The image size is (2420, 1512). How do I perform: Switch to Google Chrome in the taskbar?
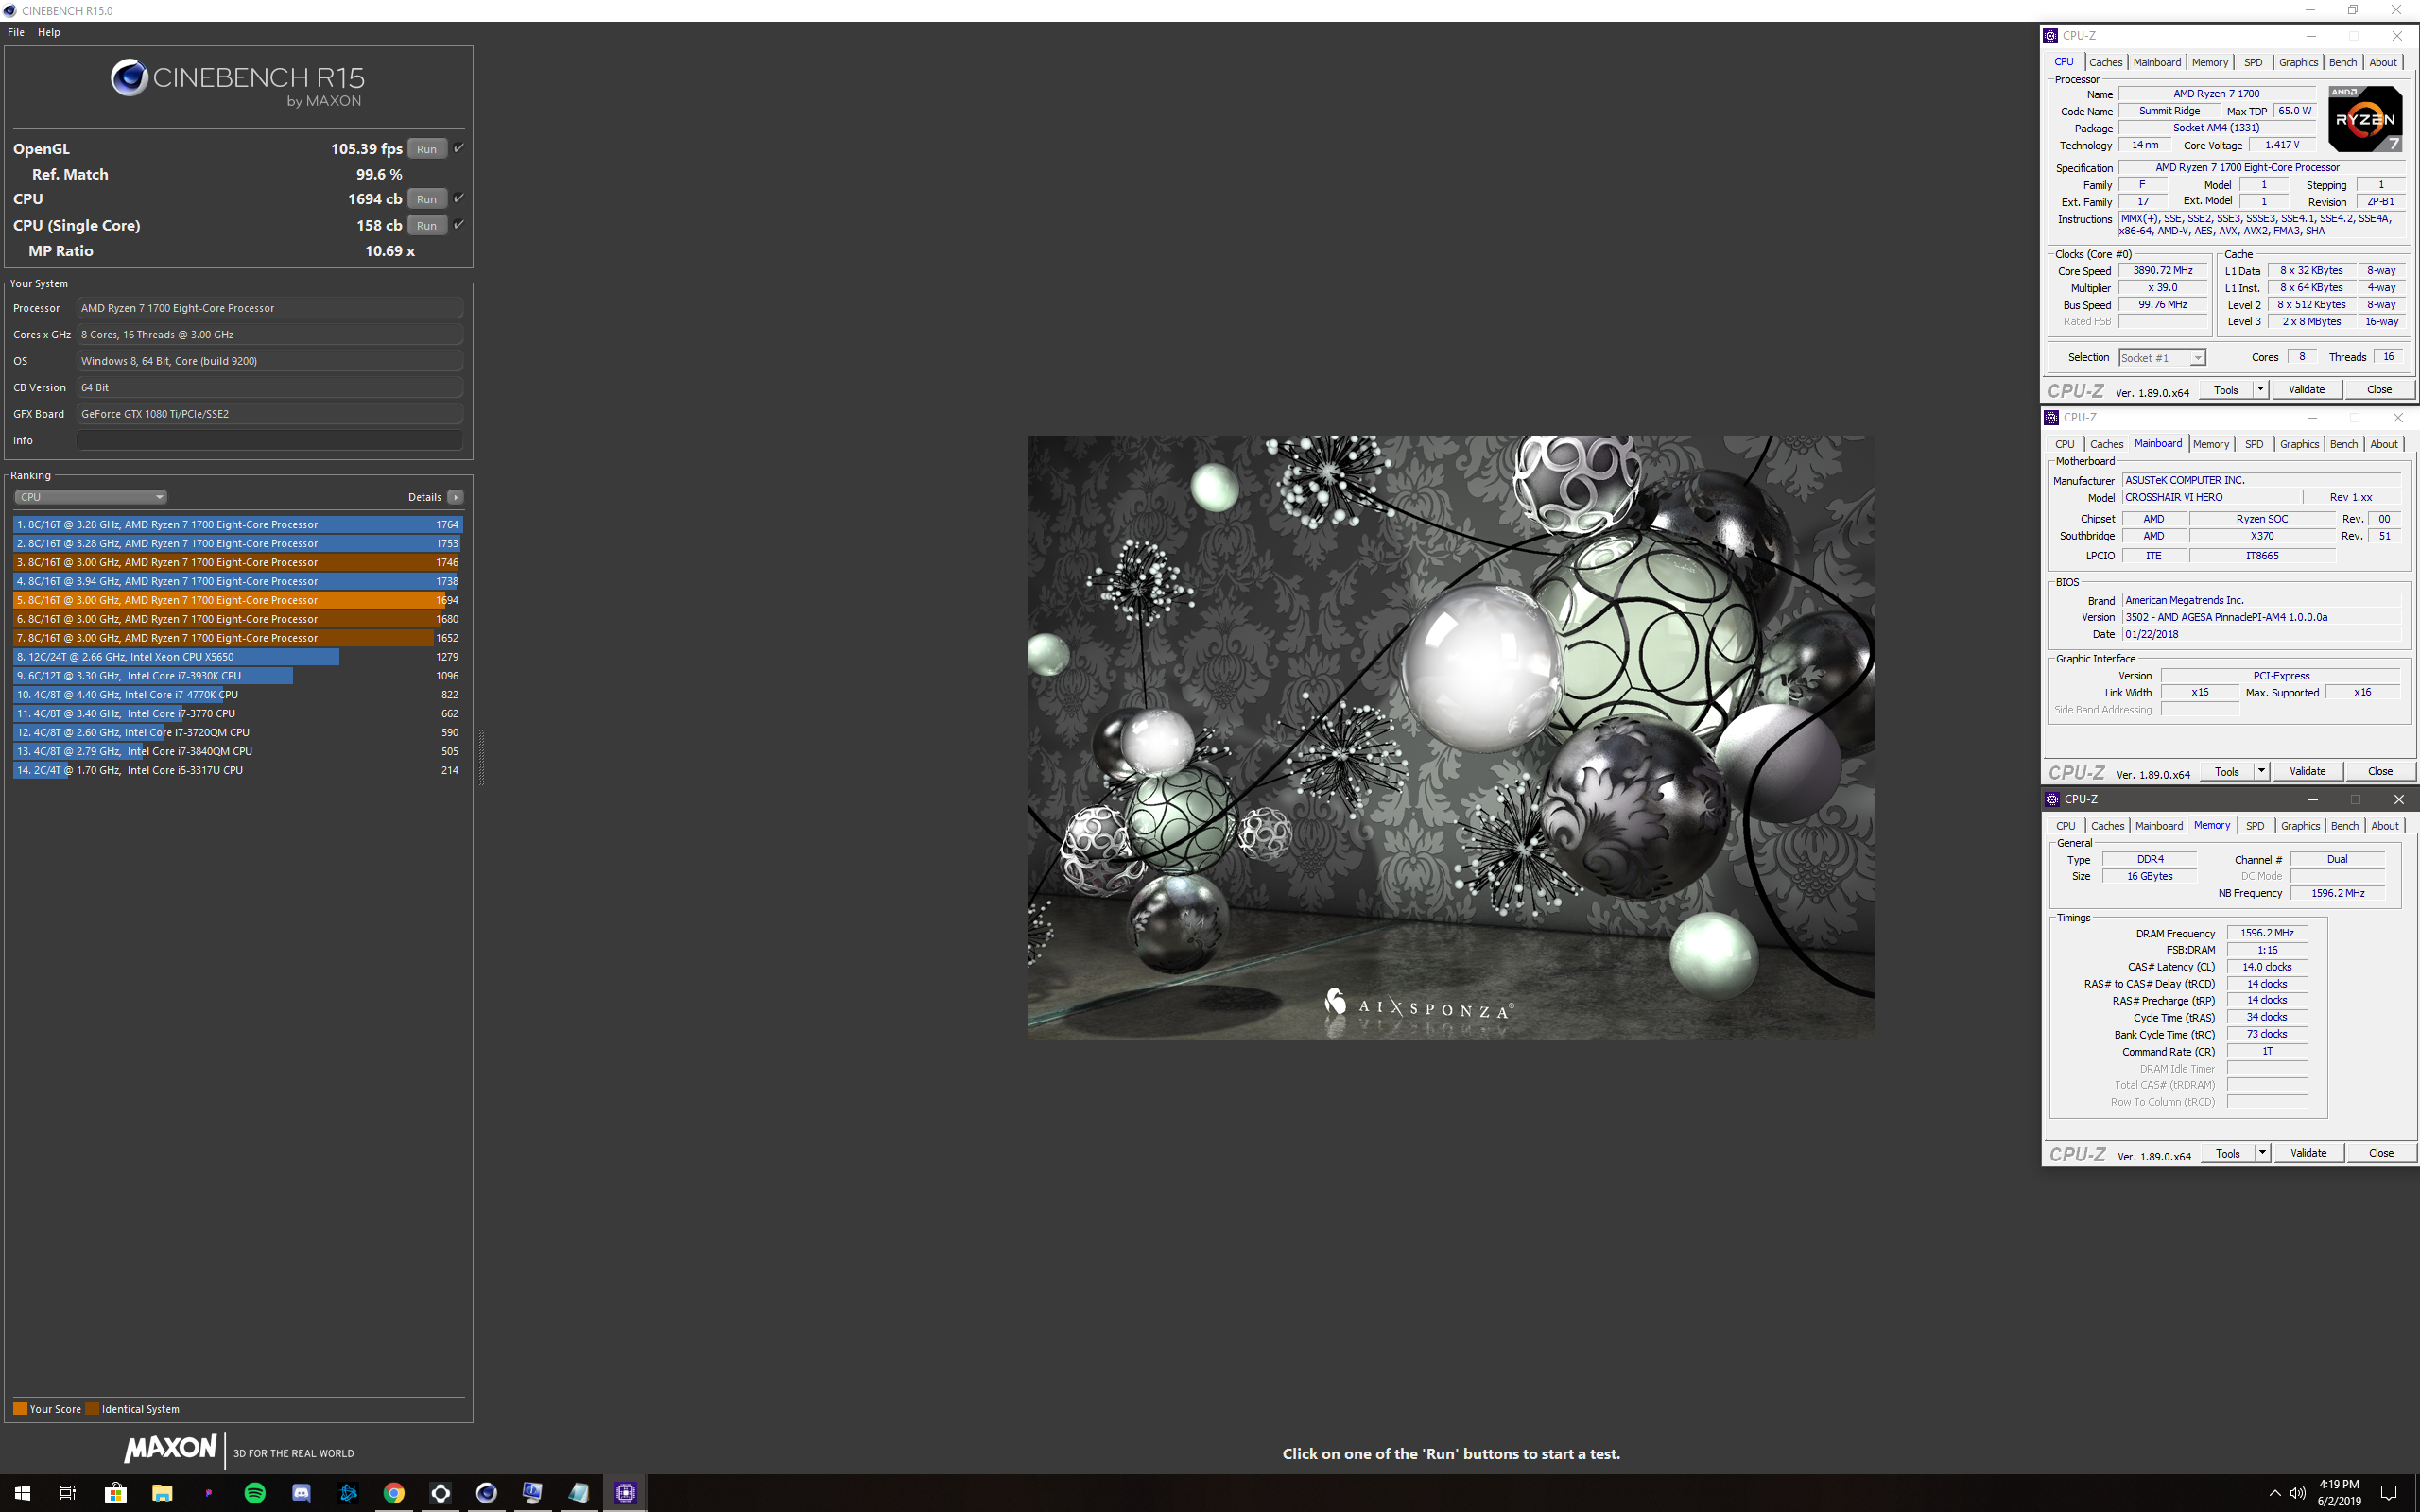(x=394, y=1493)
